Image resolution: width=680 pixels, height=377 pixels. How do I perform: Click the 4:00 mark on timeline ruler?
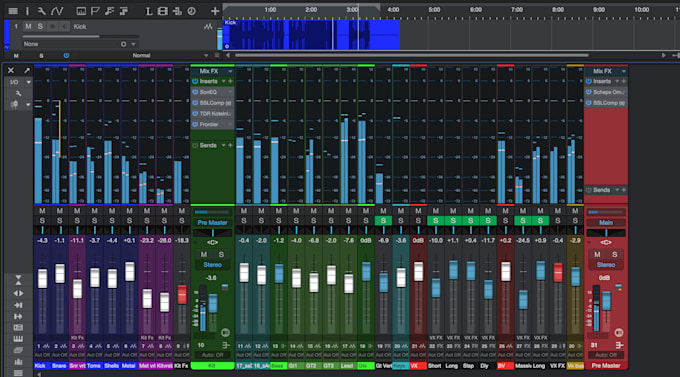[393, 10]
